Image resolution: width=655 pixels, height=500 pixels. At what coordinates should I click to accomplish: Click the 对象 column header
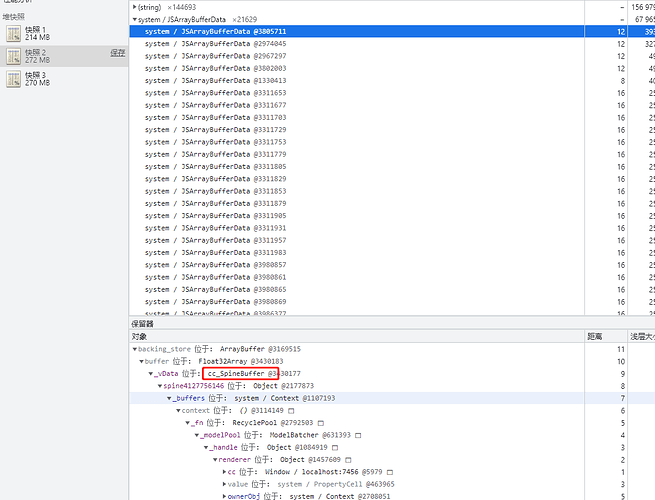click(357, 337)
